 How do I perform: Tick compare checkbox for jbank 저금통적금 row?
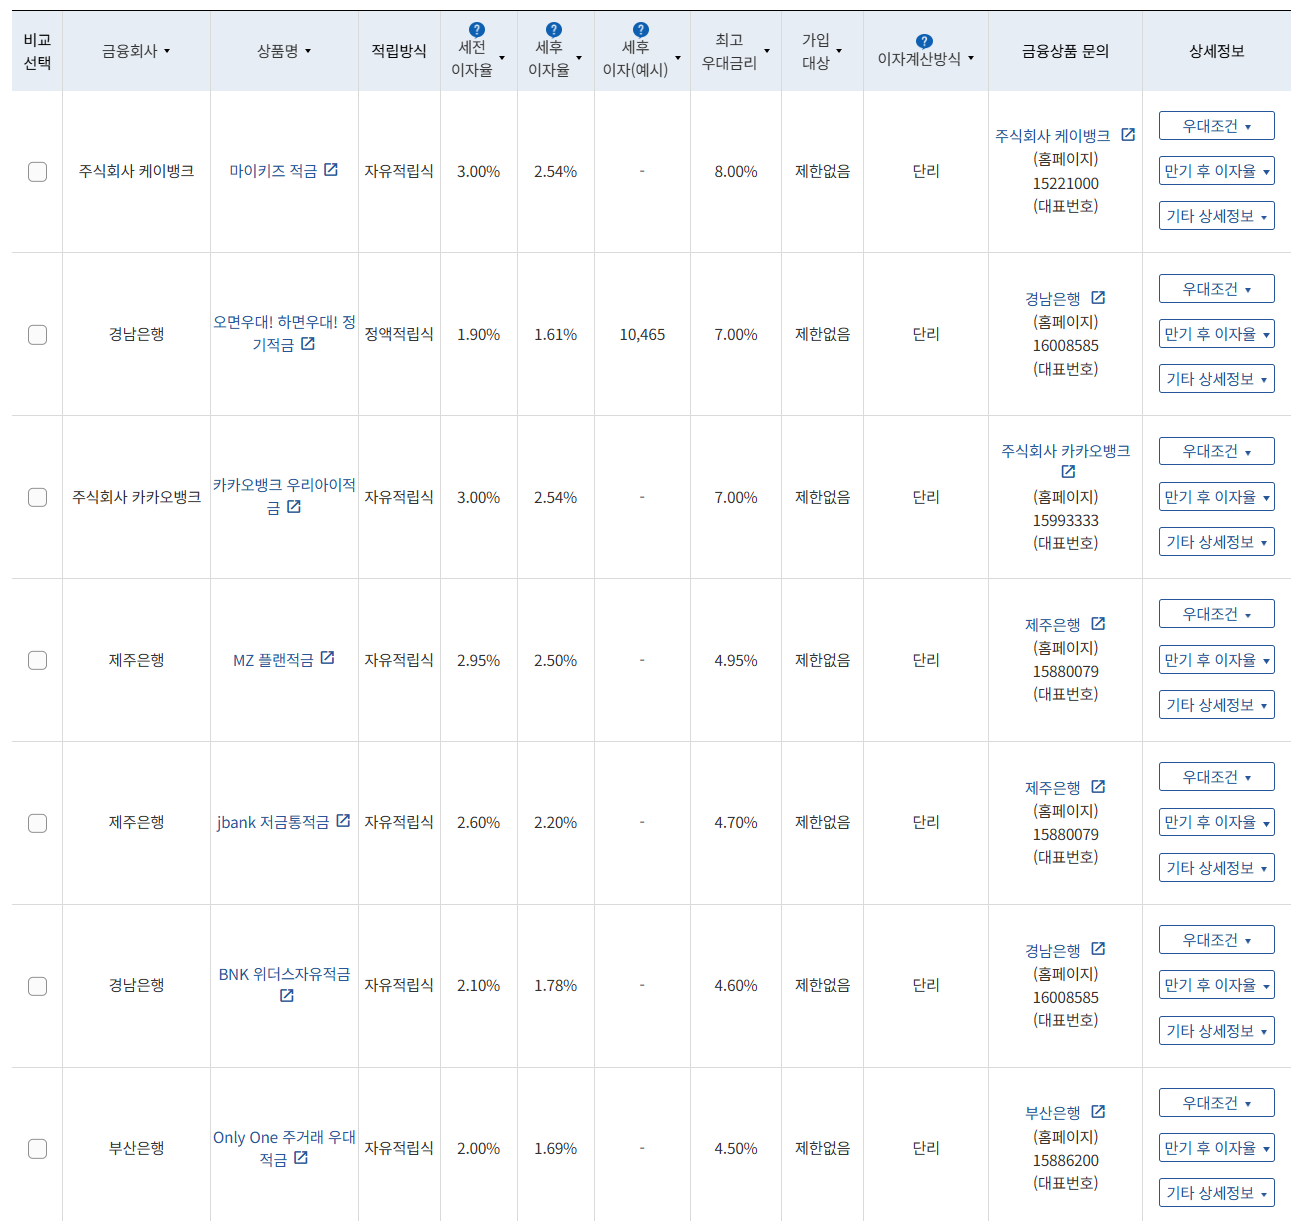(37, 823)
